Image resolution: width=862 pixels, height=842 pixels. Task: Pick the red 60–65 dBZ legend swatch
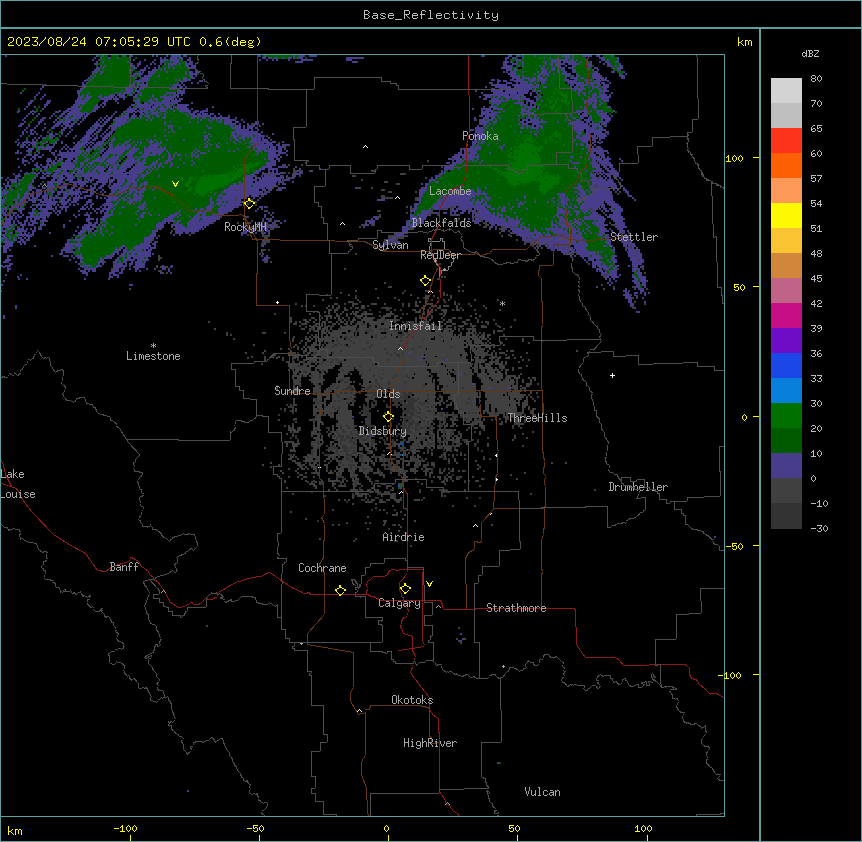(786, 141)
